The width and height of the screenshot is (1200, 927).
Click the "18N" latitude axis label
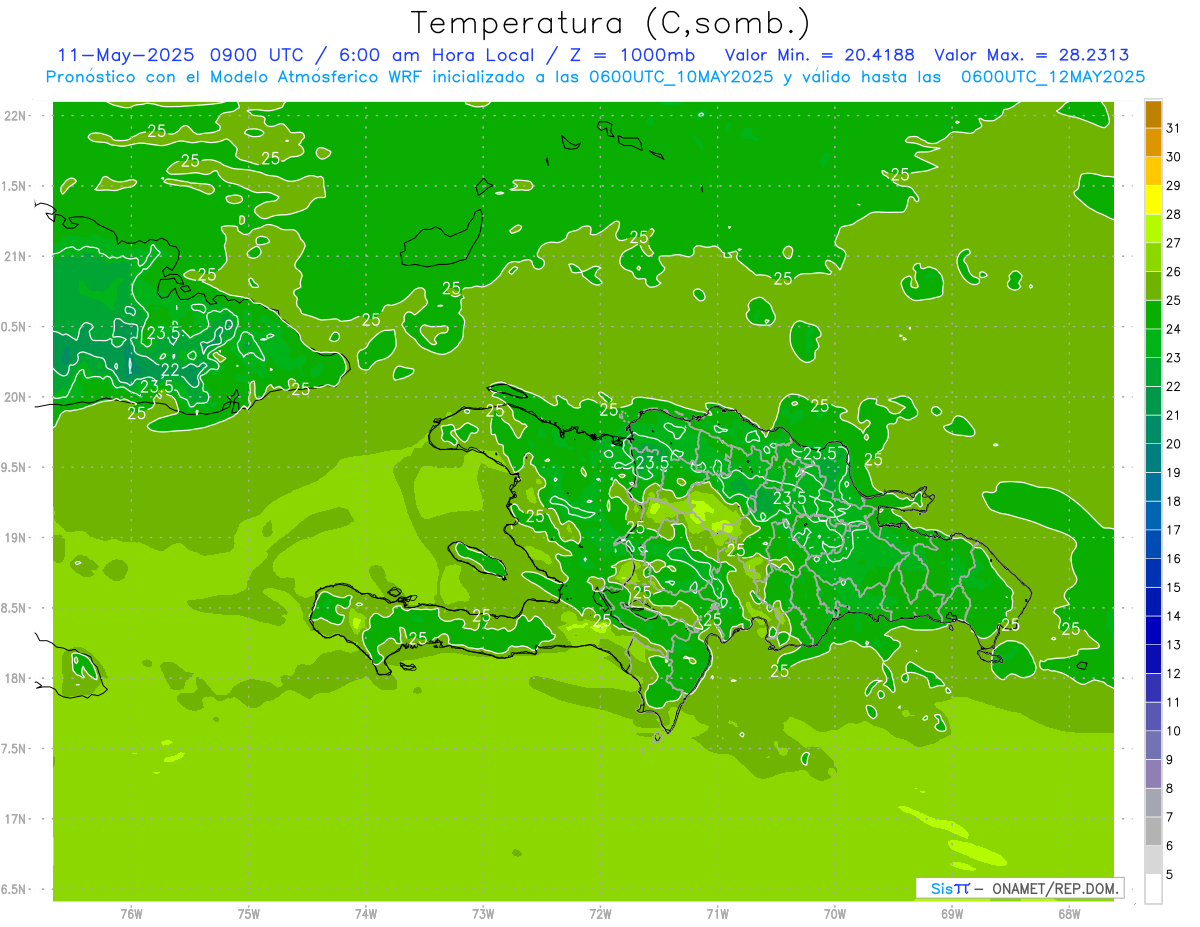coord(16,679)
